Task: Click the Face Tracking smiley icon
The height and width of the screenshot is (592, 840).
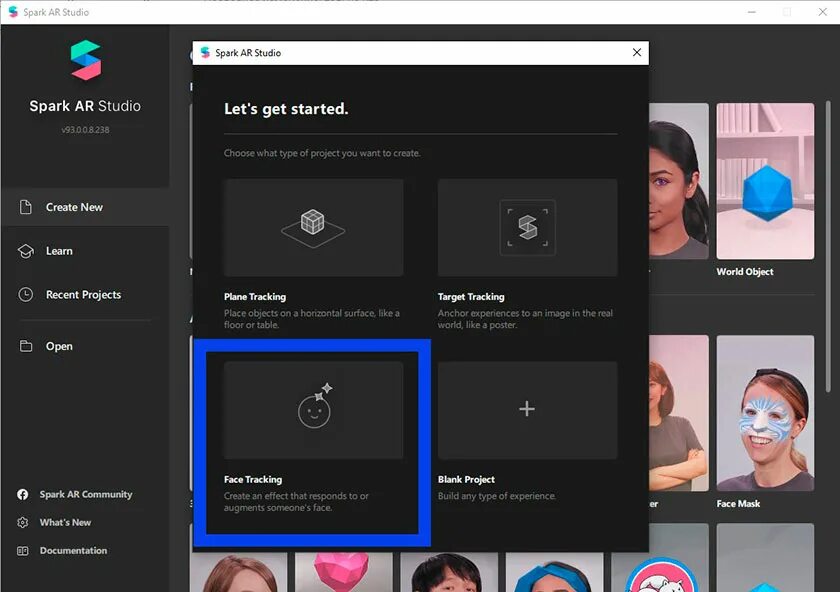Action: coord(316,406)
